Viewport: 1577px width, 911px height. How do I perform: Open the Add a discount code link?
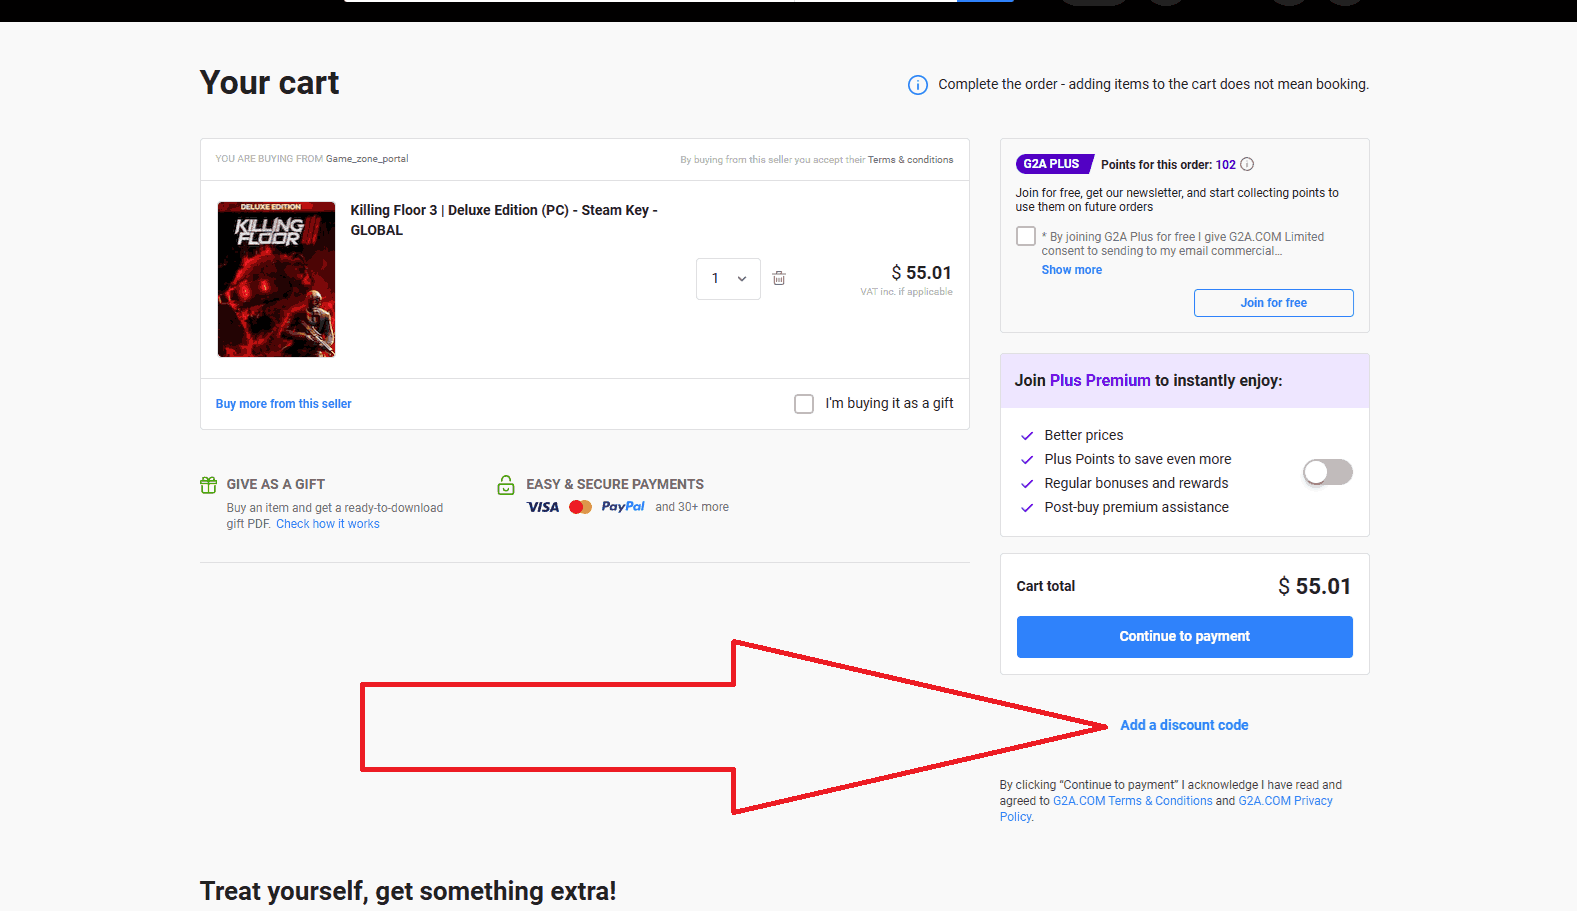(x=1184, y=725)
